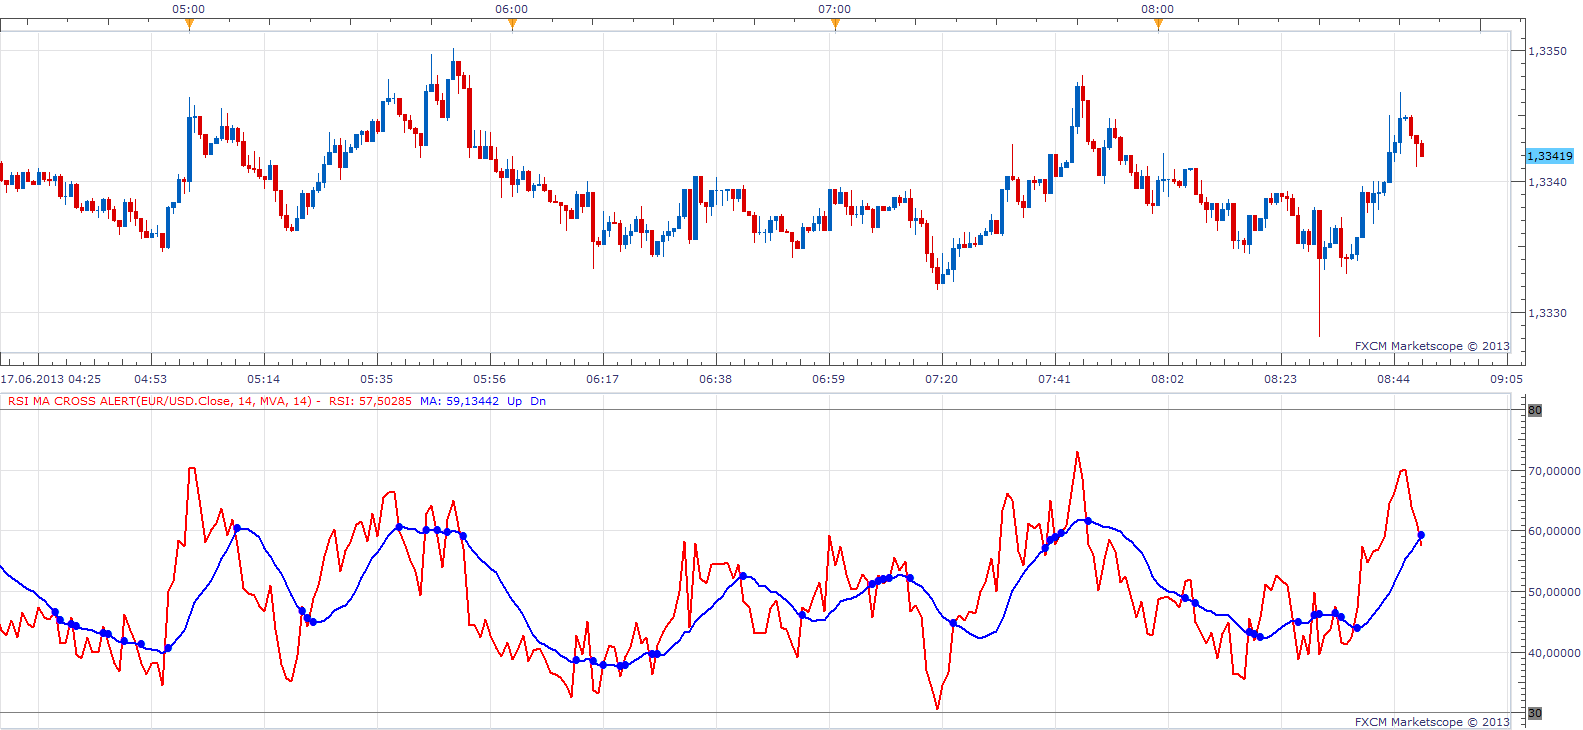Click the last blue cross dot at RSI line end
1583x730 pixels.
pyautogui.click(x=1421, y=535)
